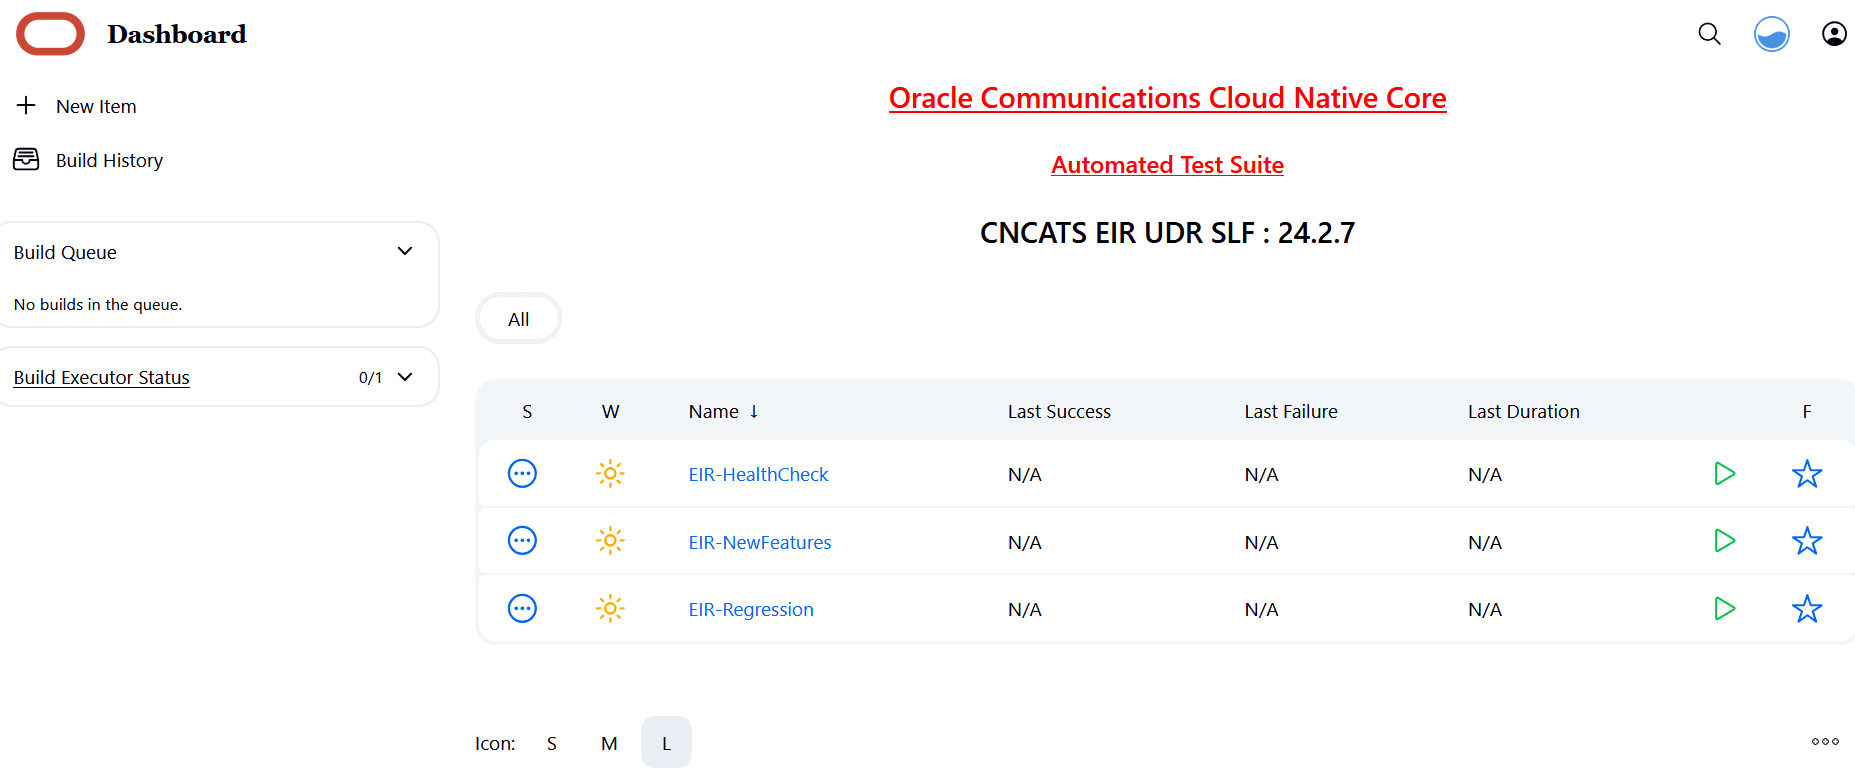Favorite the EIR-NewFeatures job star
Image resolution: width=1855 pixels, height=768 pixels.
(1807, 541)
